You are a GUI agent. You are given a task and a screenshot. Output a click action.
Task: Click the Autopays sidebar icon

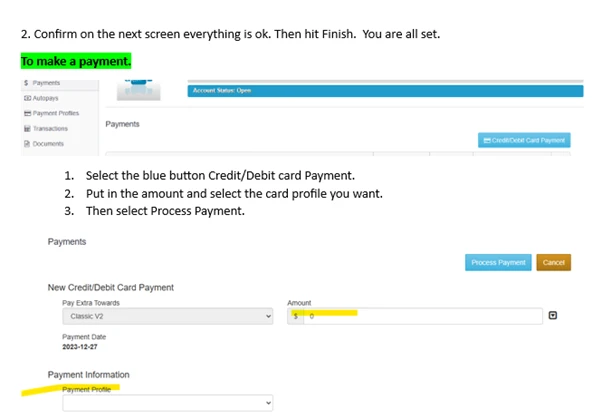25,97
